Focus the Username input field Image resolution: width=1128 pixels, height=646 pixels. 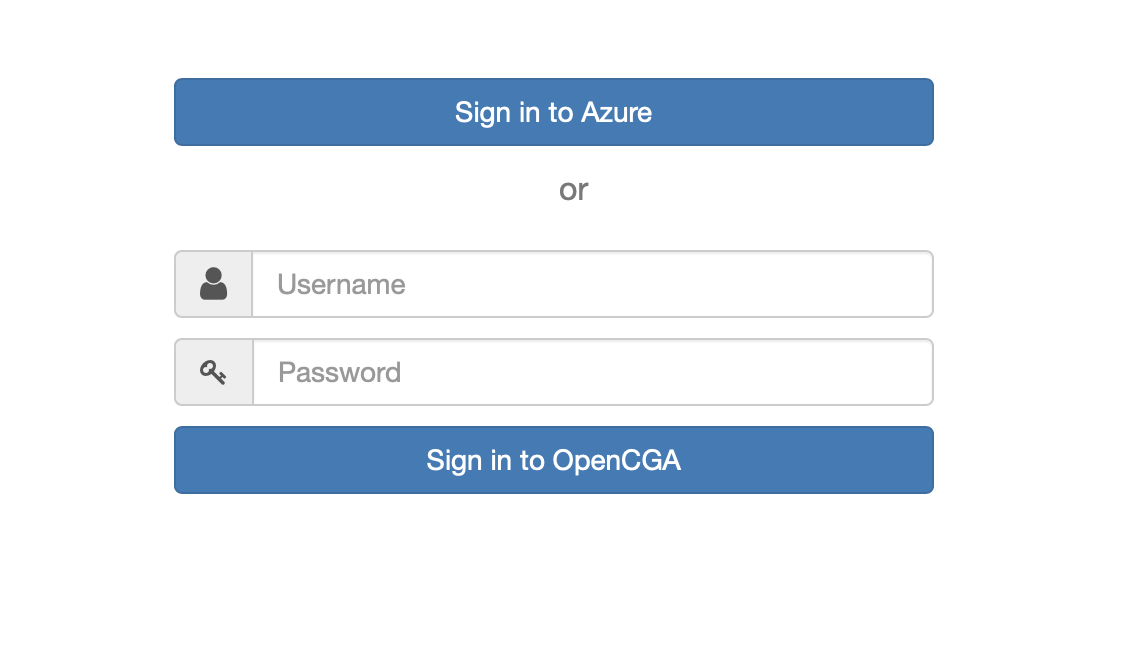tap(592, 284)
